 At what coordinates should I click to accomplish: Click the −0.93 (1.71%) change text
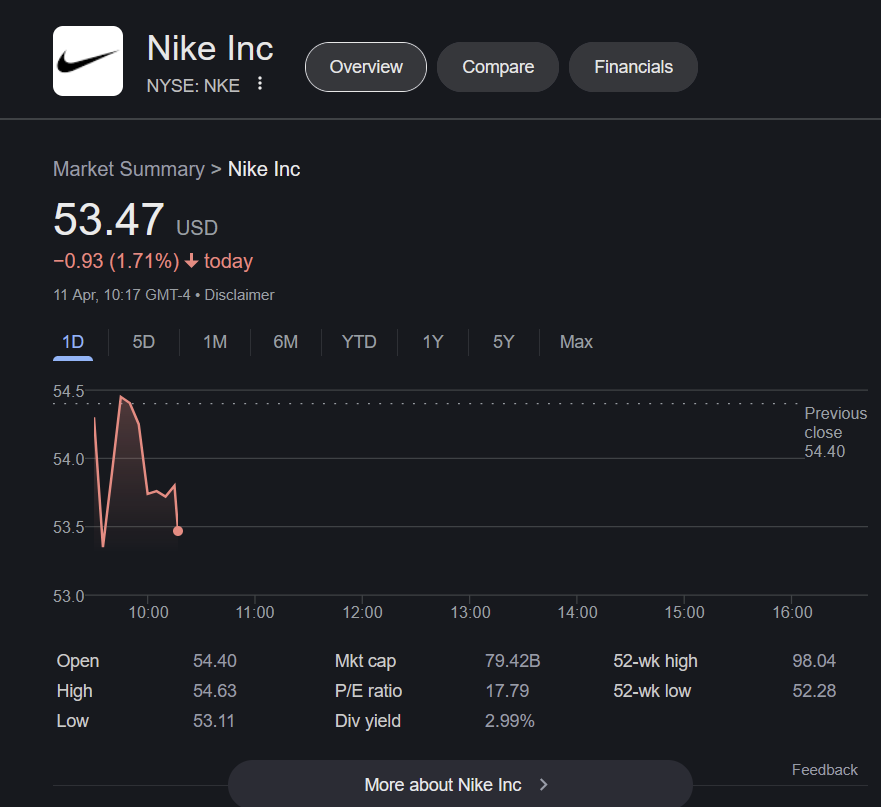tap(116, 261)
